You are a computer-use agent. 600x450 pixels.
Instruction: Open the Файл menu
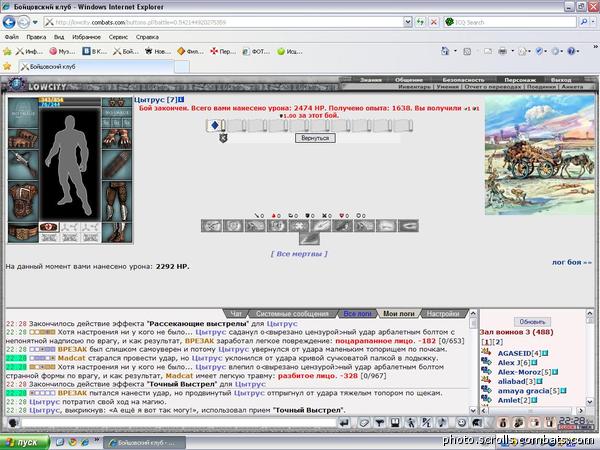pyautogui.click(x=11, y=37)
